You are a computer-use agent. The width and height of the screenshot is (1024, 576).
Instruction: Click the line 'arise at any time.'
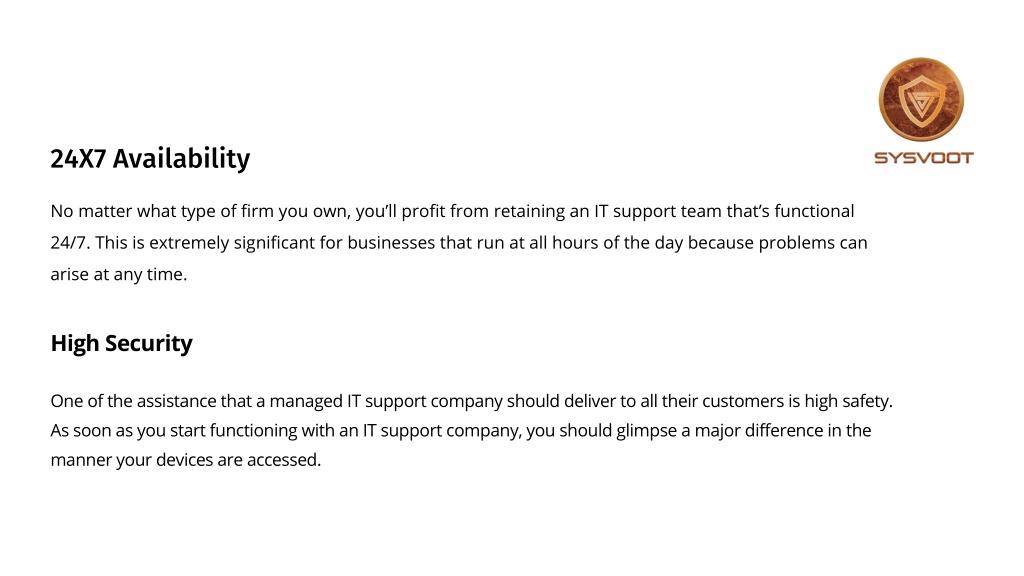pyautogui.click(x=119, y=274)
